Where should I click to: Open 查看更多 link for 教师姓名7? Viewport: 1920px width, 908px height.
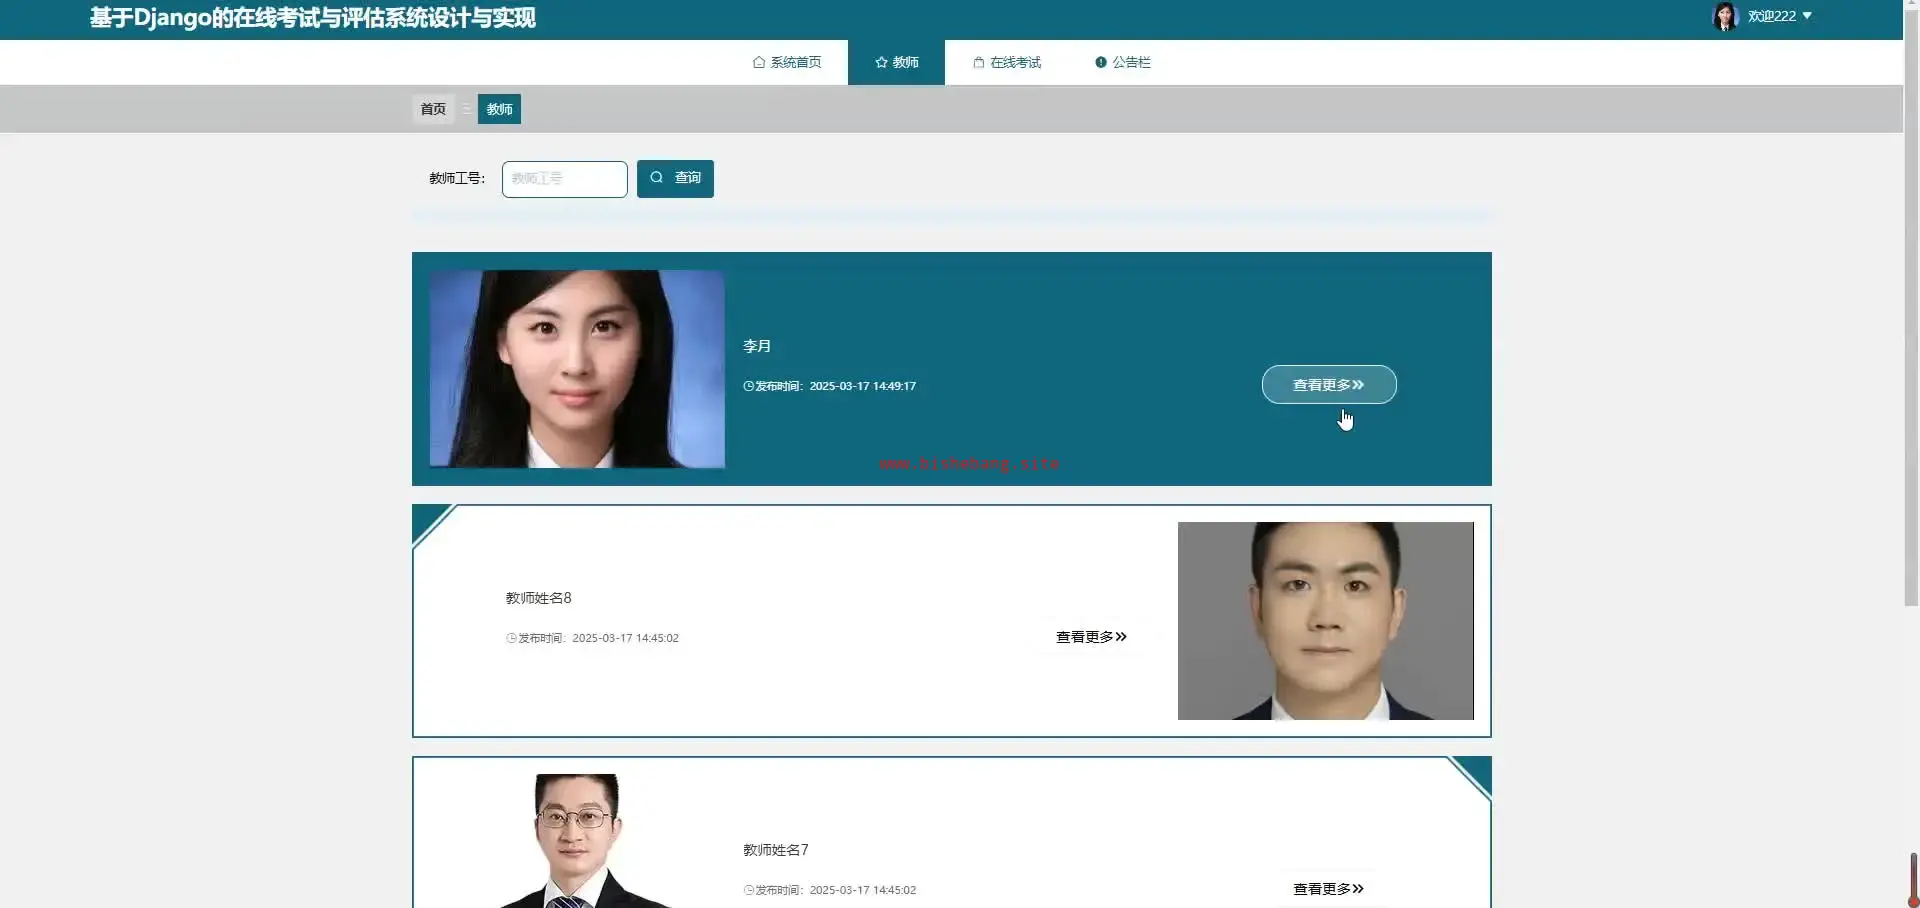pyautogui.click(x=1329, y=889)
